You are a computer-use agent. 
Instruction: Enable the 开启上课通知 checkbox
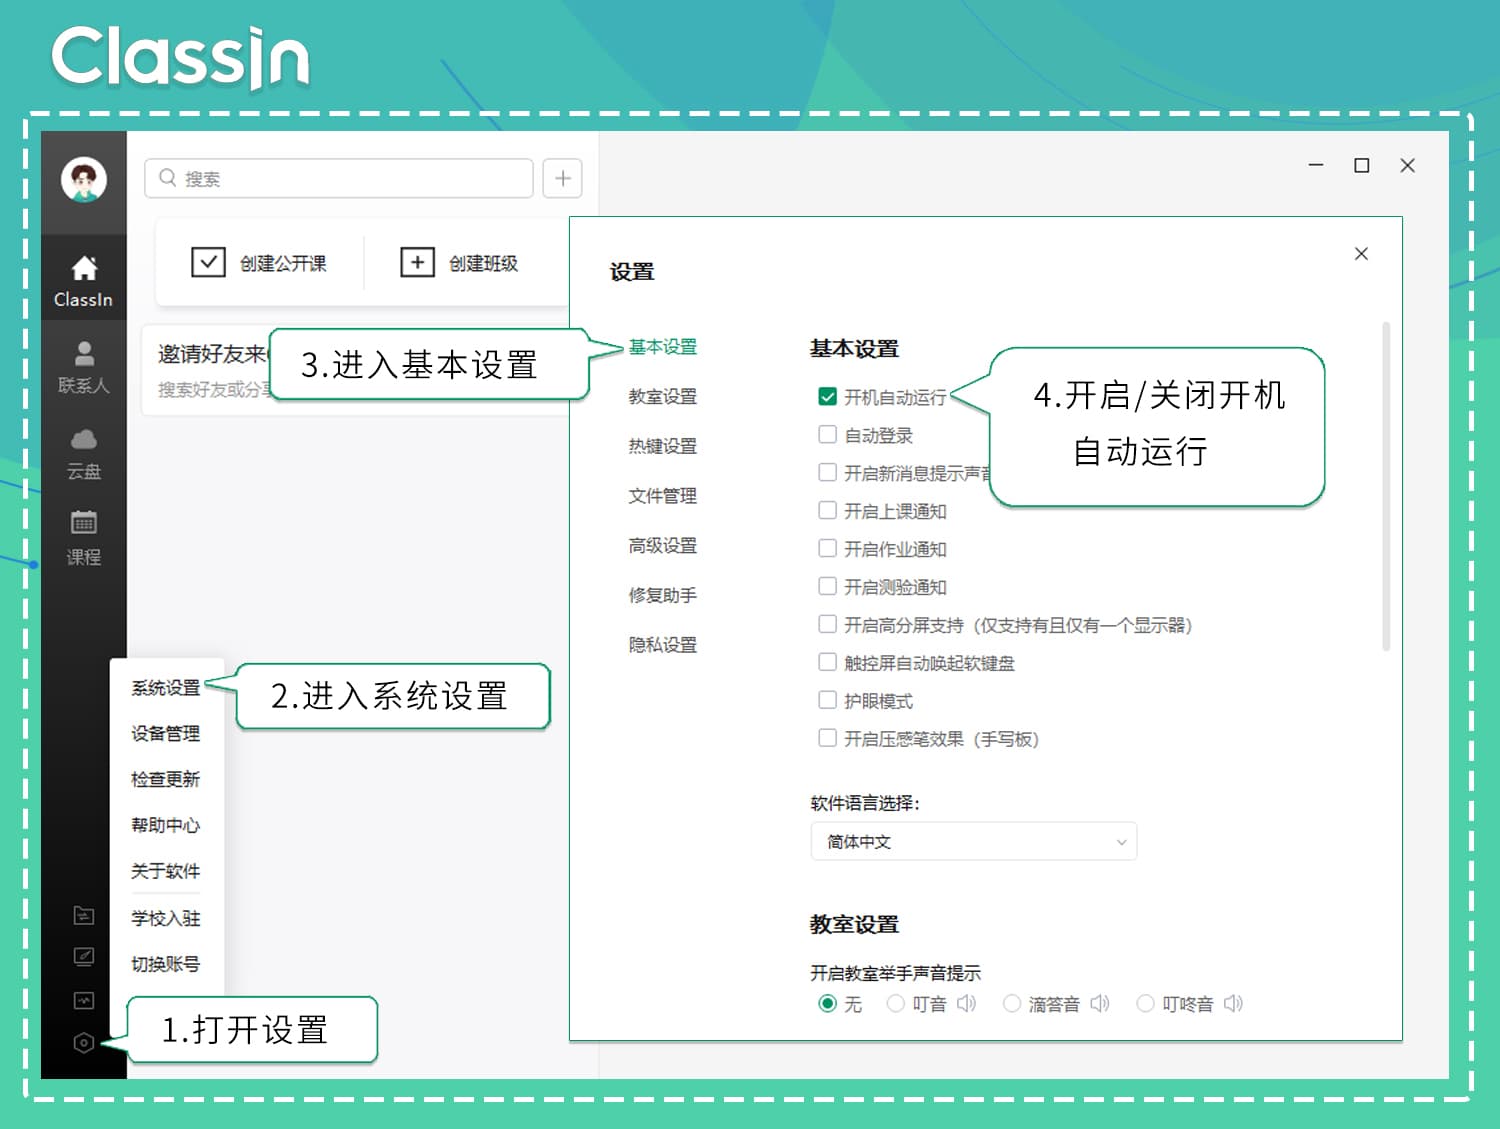pos(827,510)
